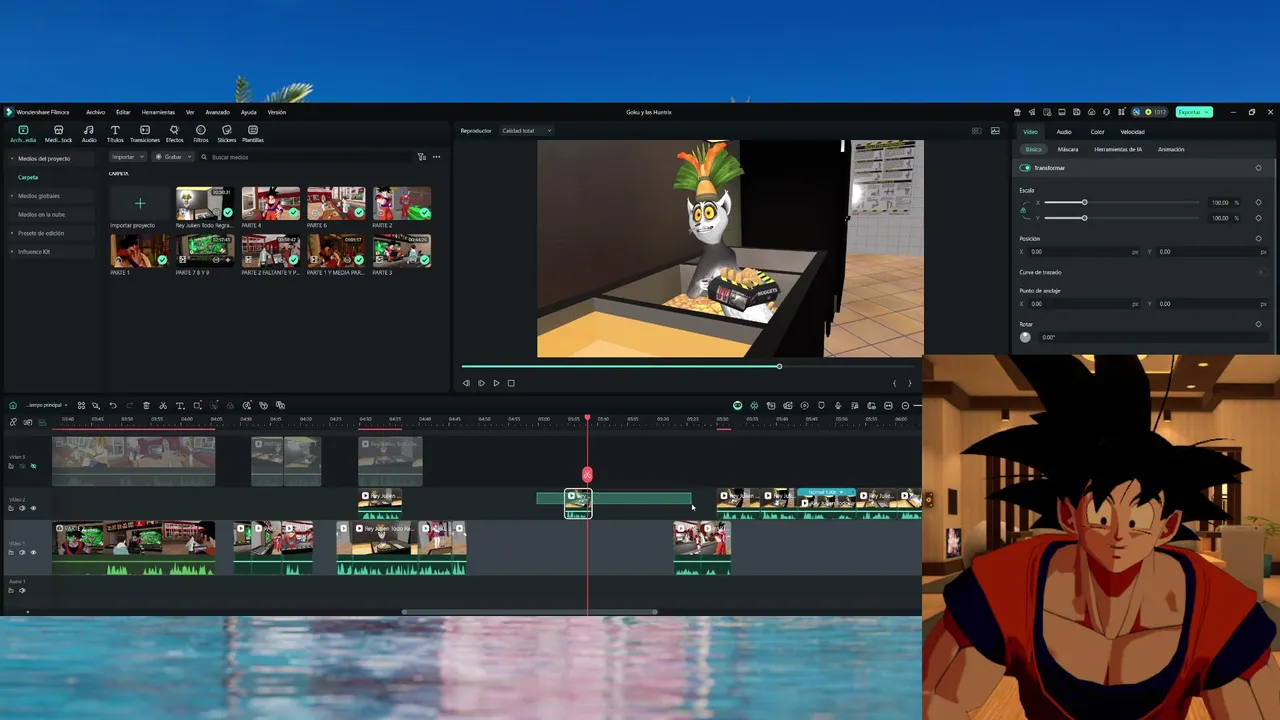Viewport: 1280px width, 720px height.
Task: Select the Animación sub-tab
Action: point(1171,149)
